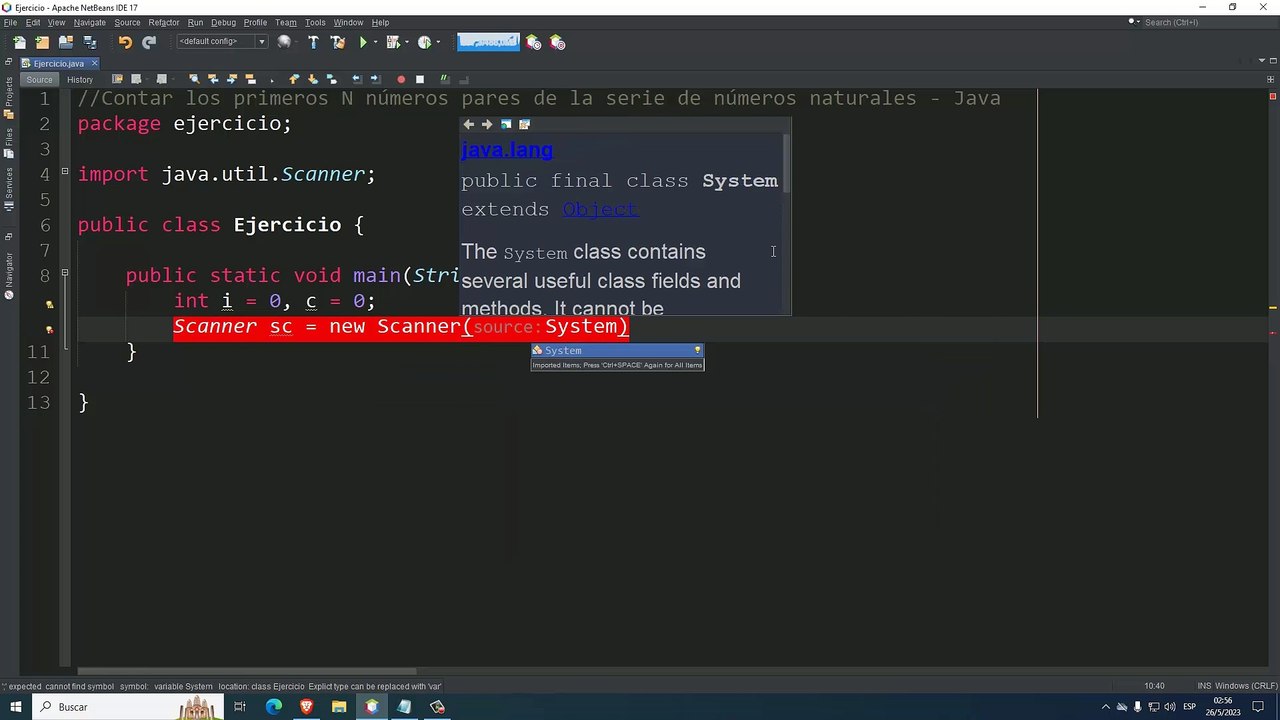Click Shift Line Right editor icon
Image resolution: width=1280 pixels, height=720 pixels.
(376, 79)
